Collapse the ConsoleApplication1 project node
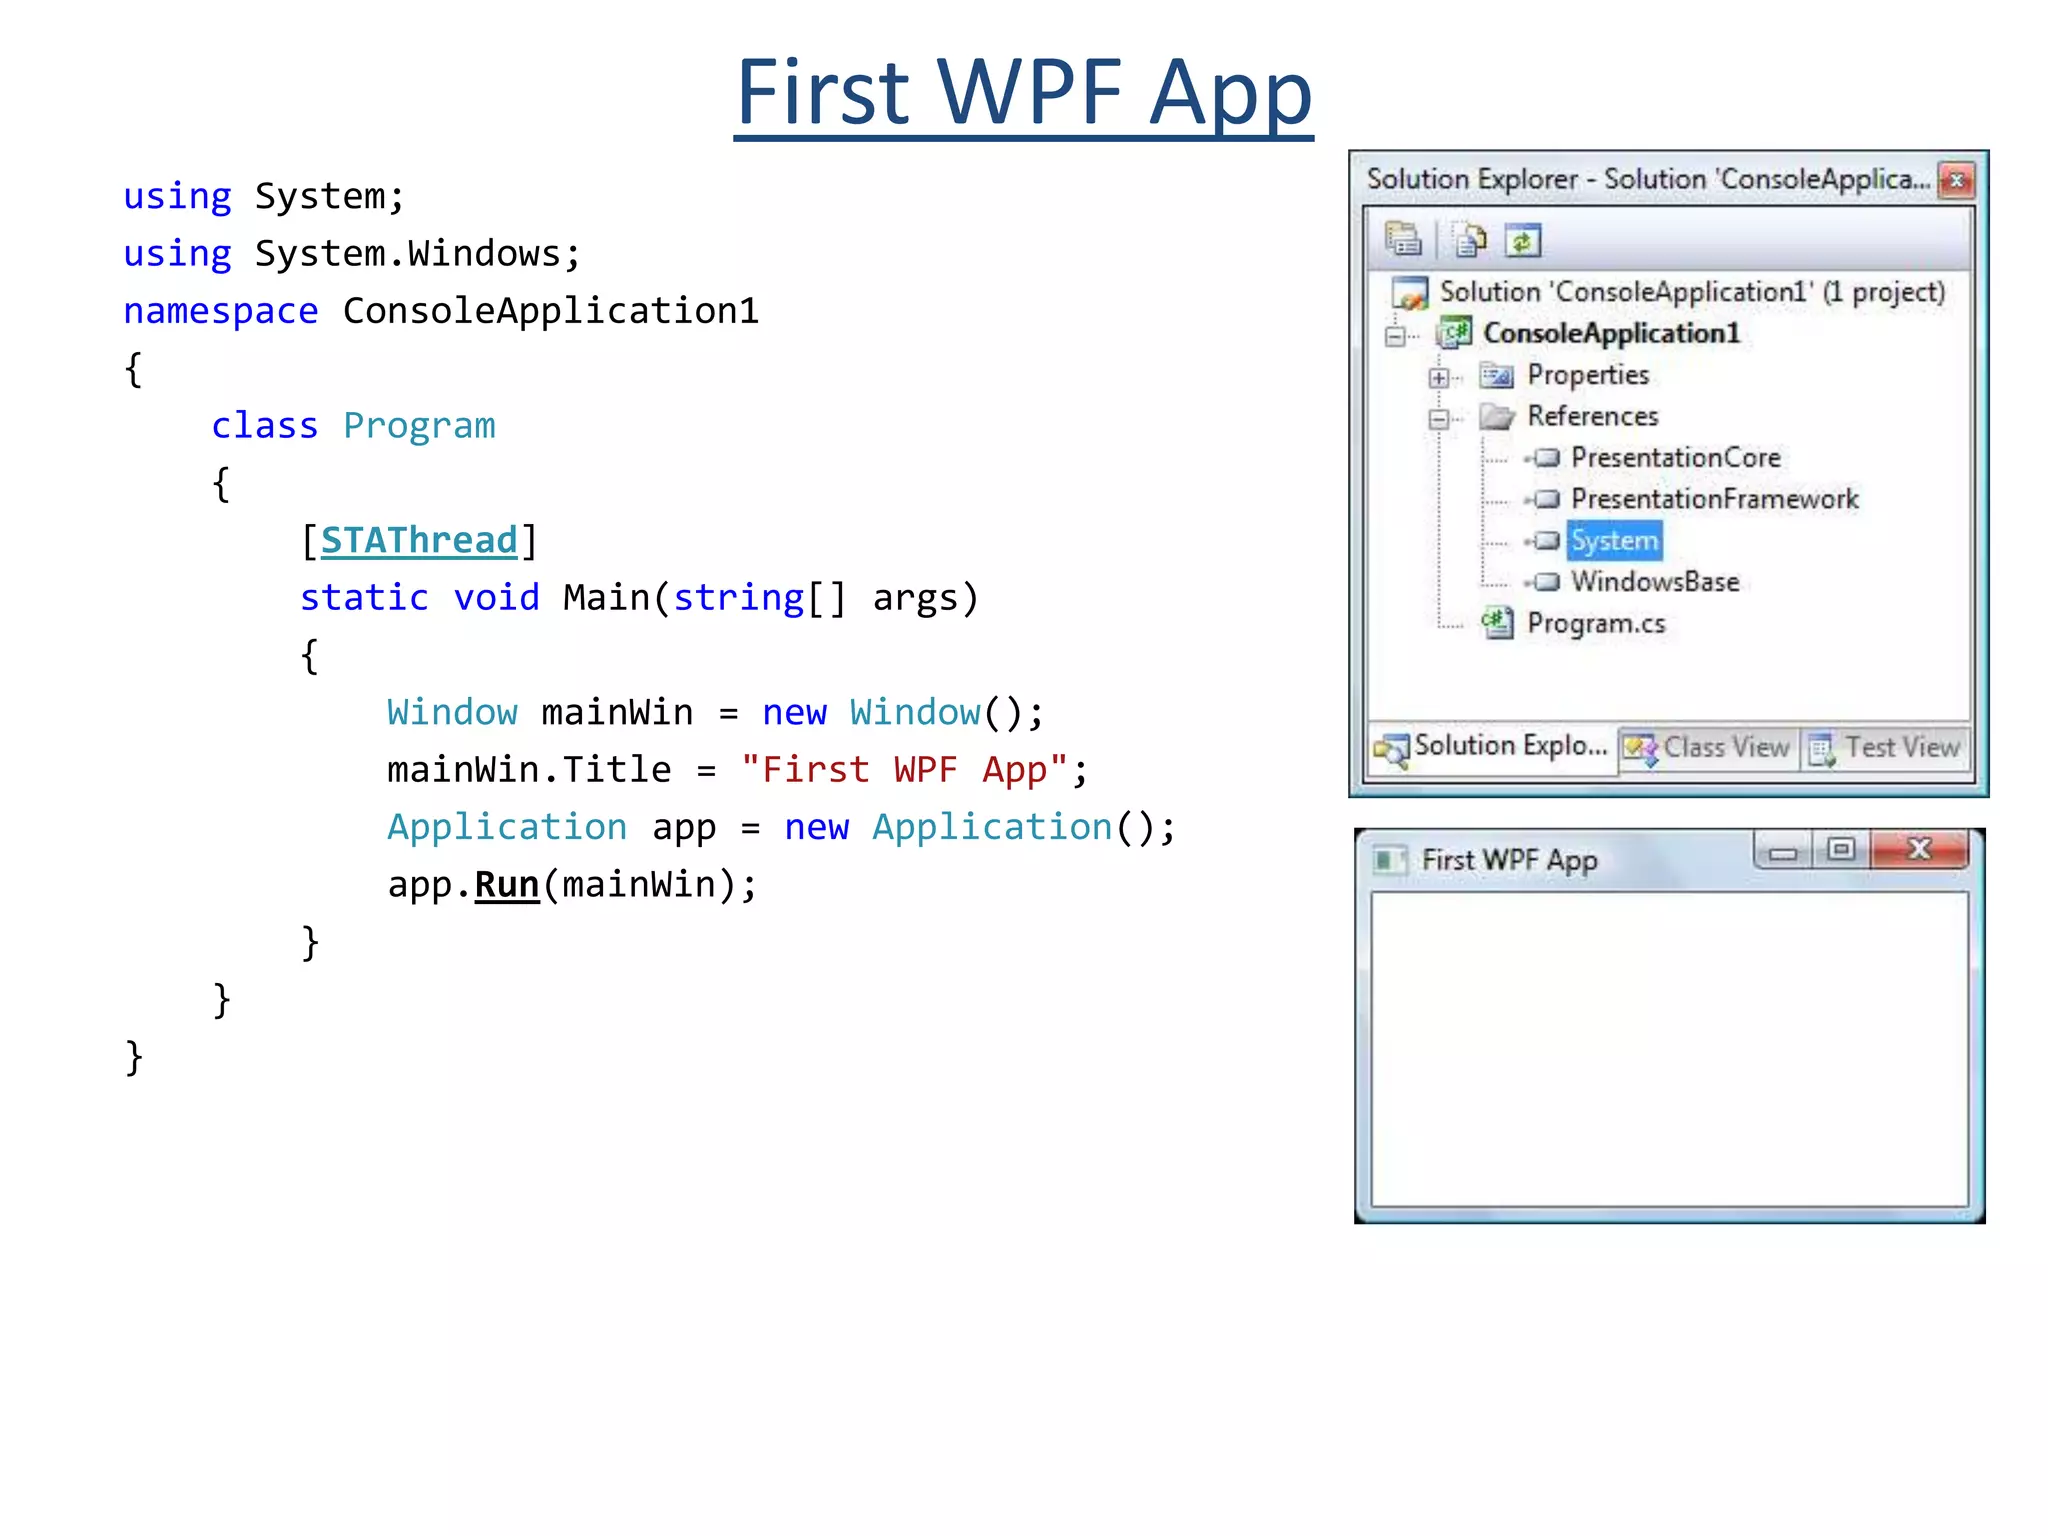The width and height of the screenshot is (2048, 1536). 1395,336
